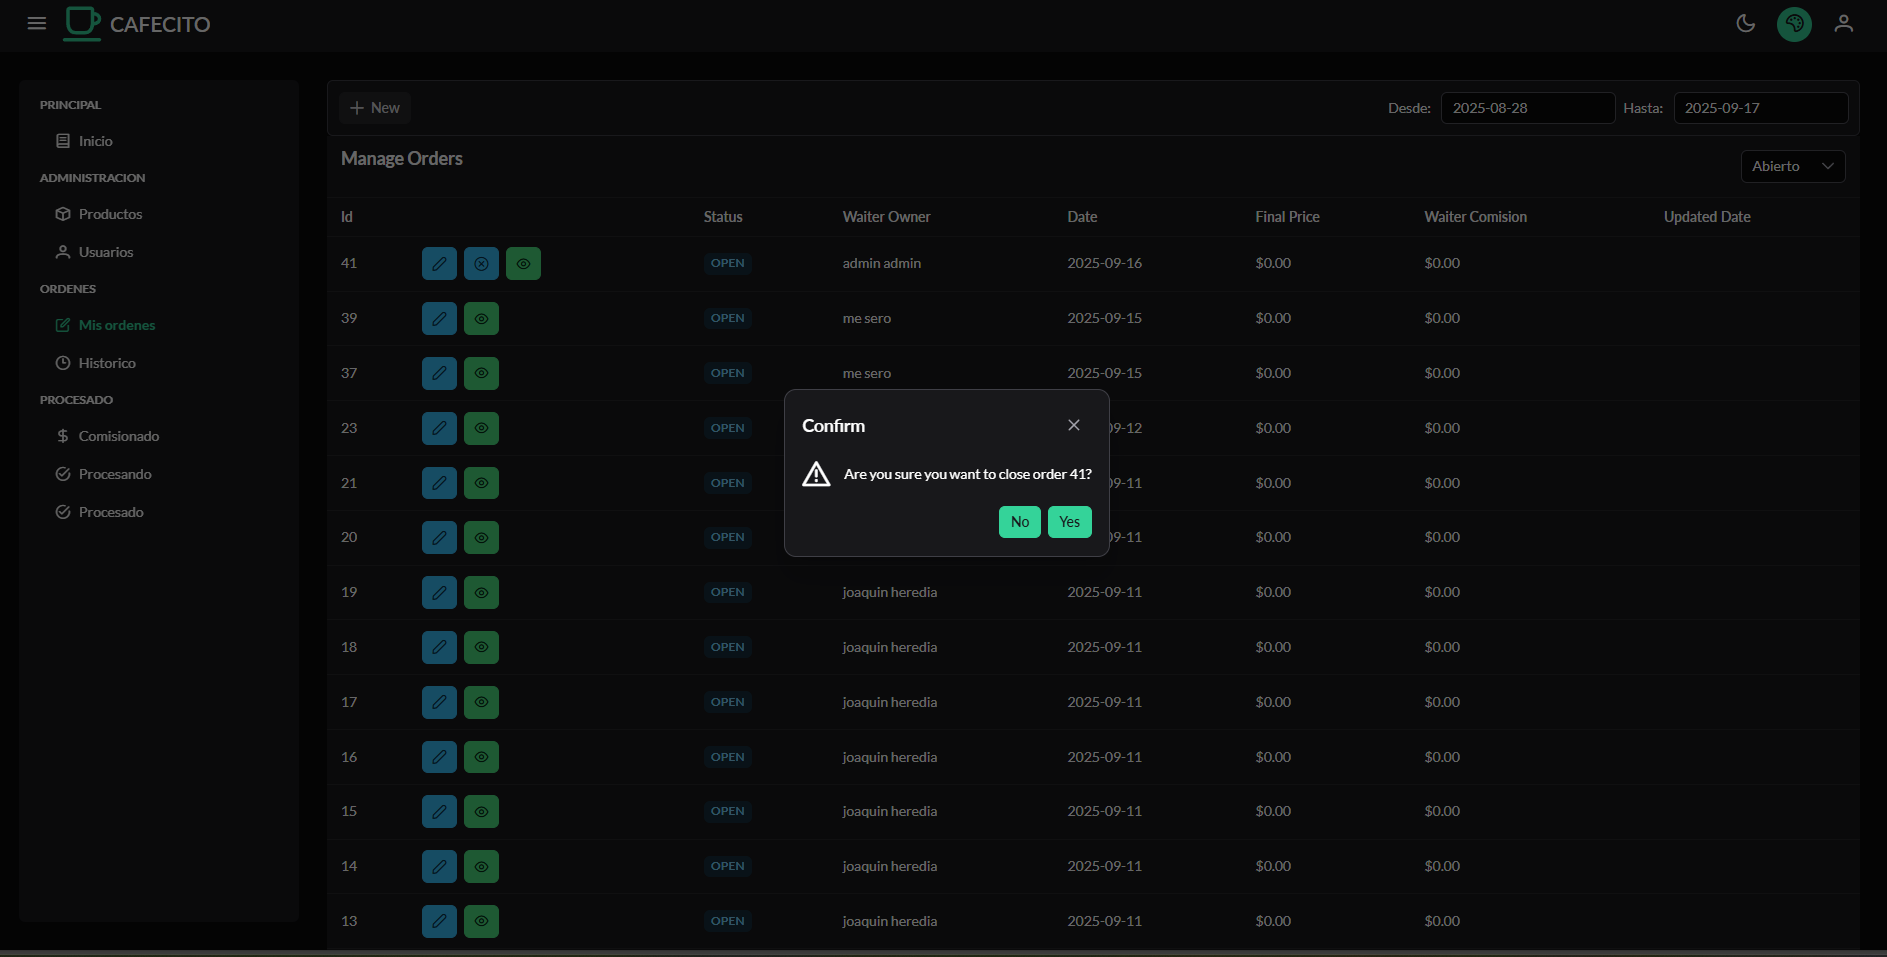Open the theme palette icon

pos(1794,24)
